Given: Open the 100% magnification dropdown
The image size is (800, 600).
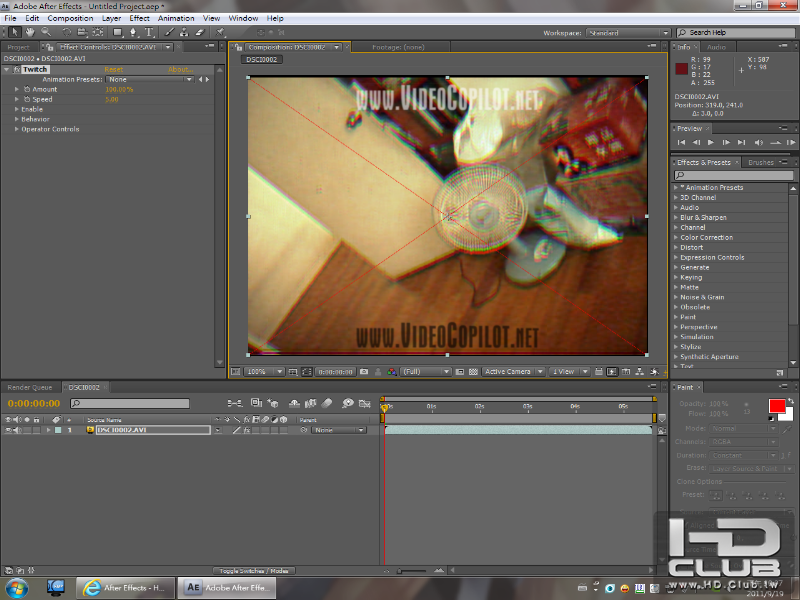Looking at the screenshot, I should coord(264,372).
